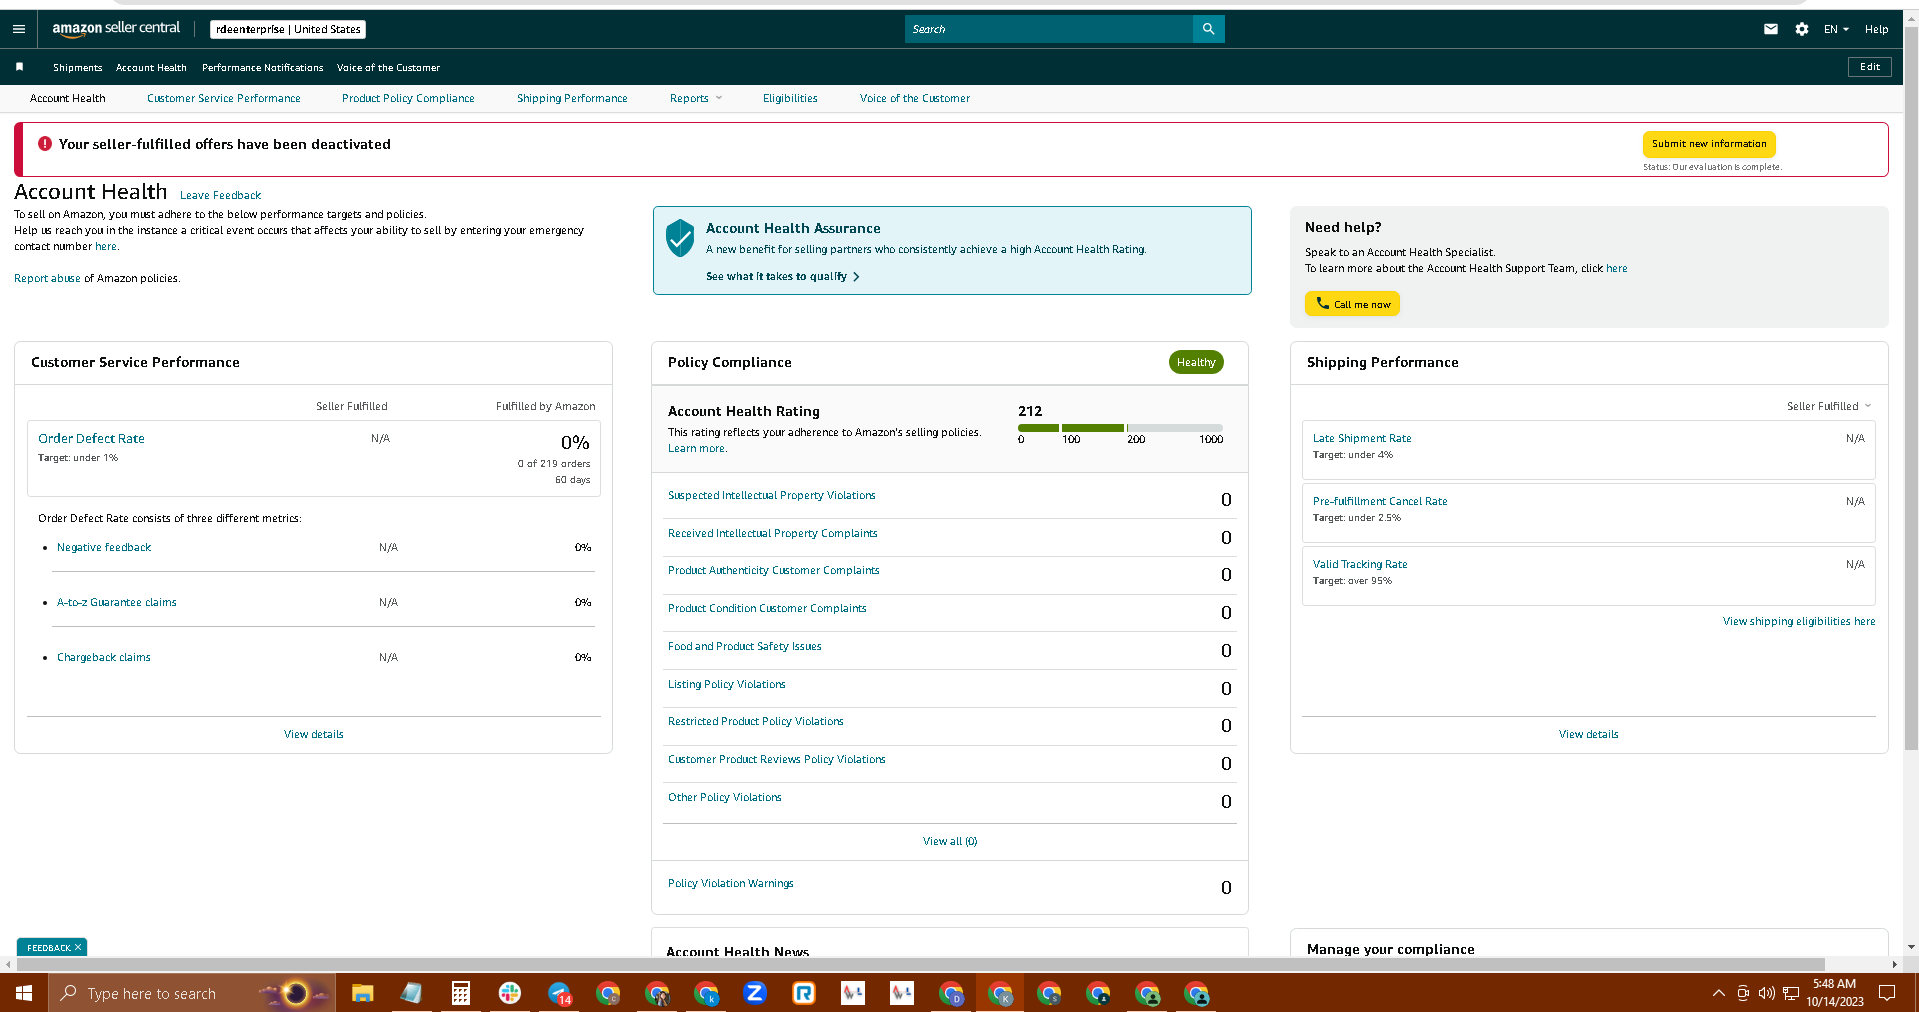1919x1012 pixels.
Task: Open the Zoom taskbar icon
Action: 755,993
